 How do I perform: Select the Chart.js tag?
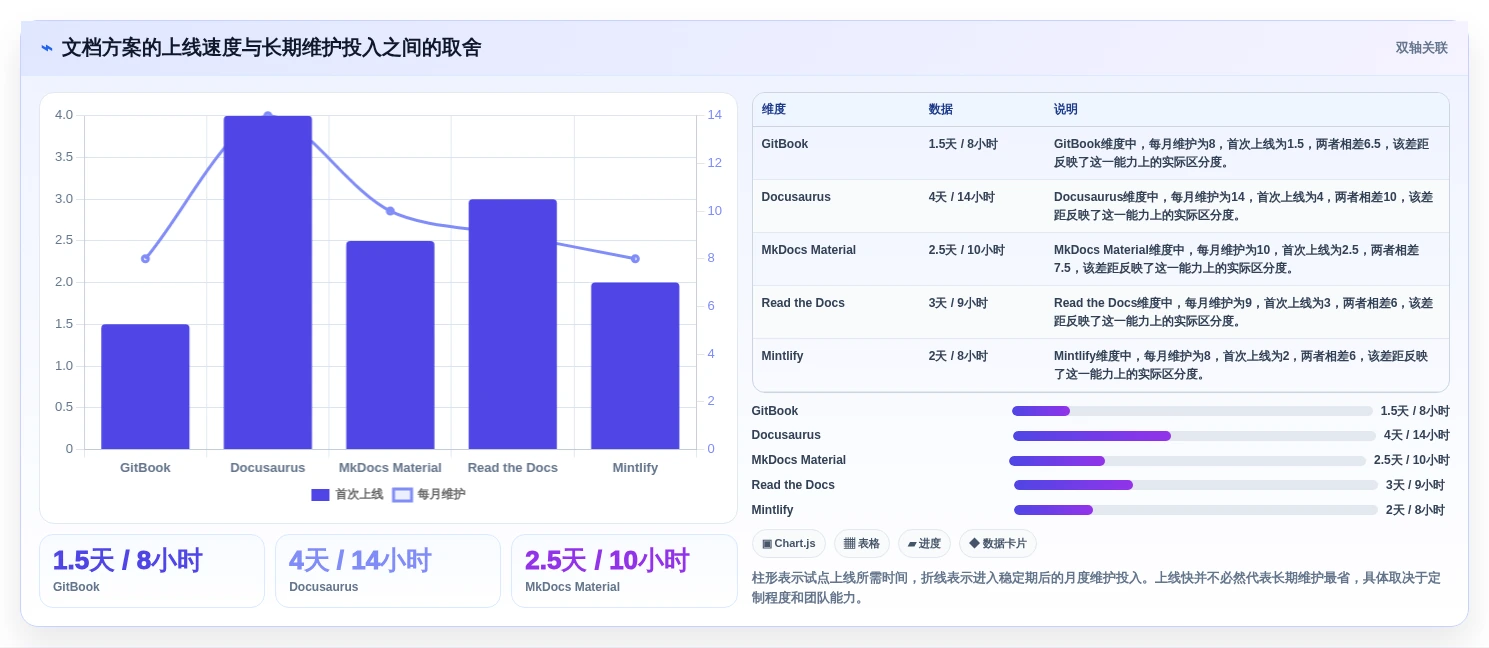click(x=788, y=543)
